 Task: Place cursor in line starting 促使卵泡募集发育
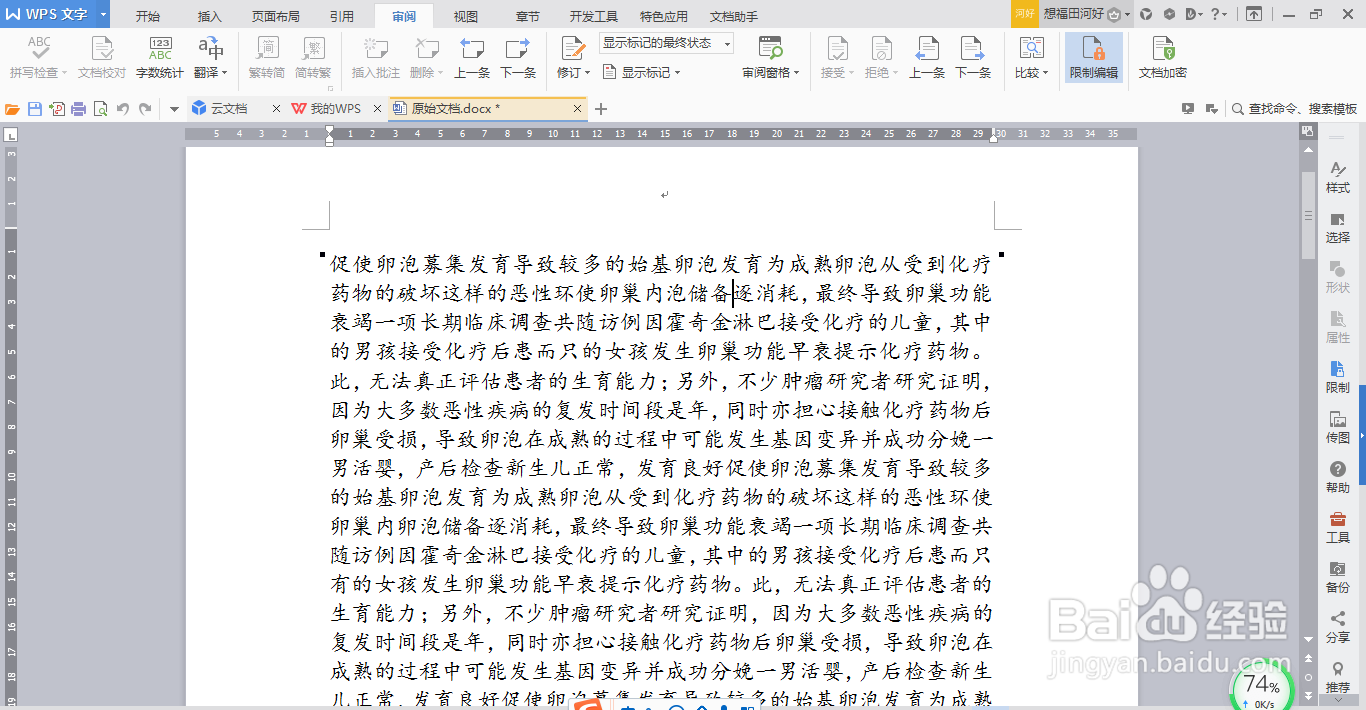(x=660, y=264)
